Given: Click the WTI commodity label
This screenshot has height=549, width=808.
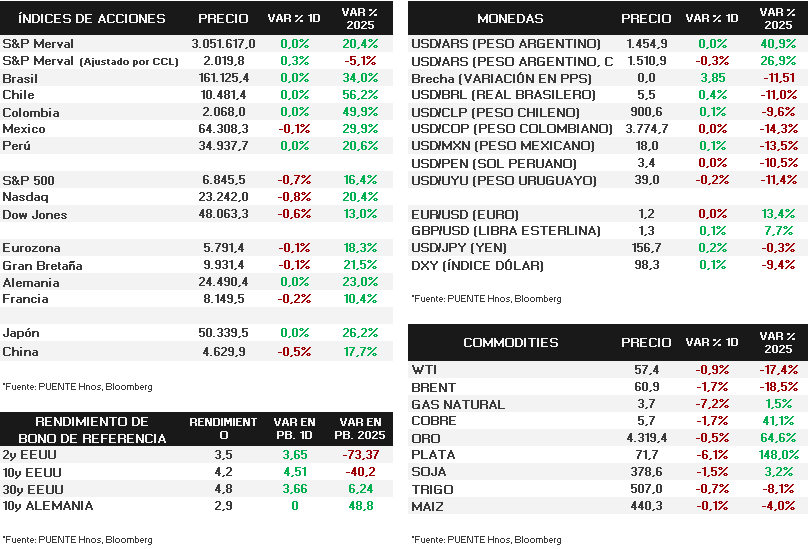Looking at the screenshot, I should click(x=424, y=370).
